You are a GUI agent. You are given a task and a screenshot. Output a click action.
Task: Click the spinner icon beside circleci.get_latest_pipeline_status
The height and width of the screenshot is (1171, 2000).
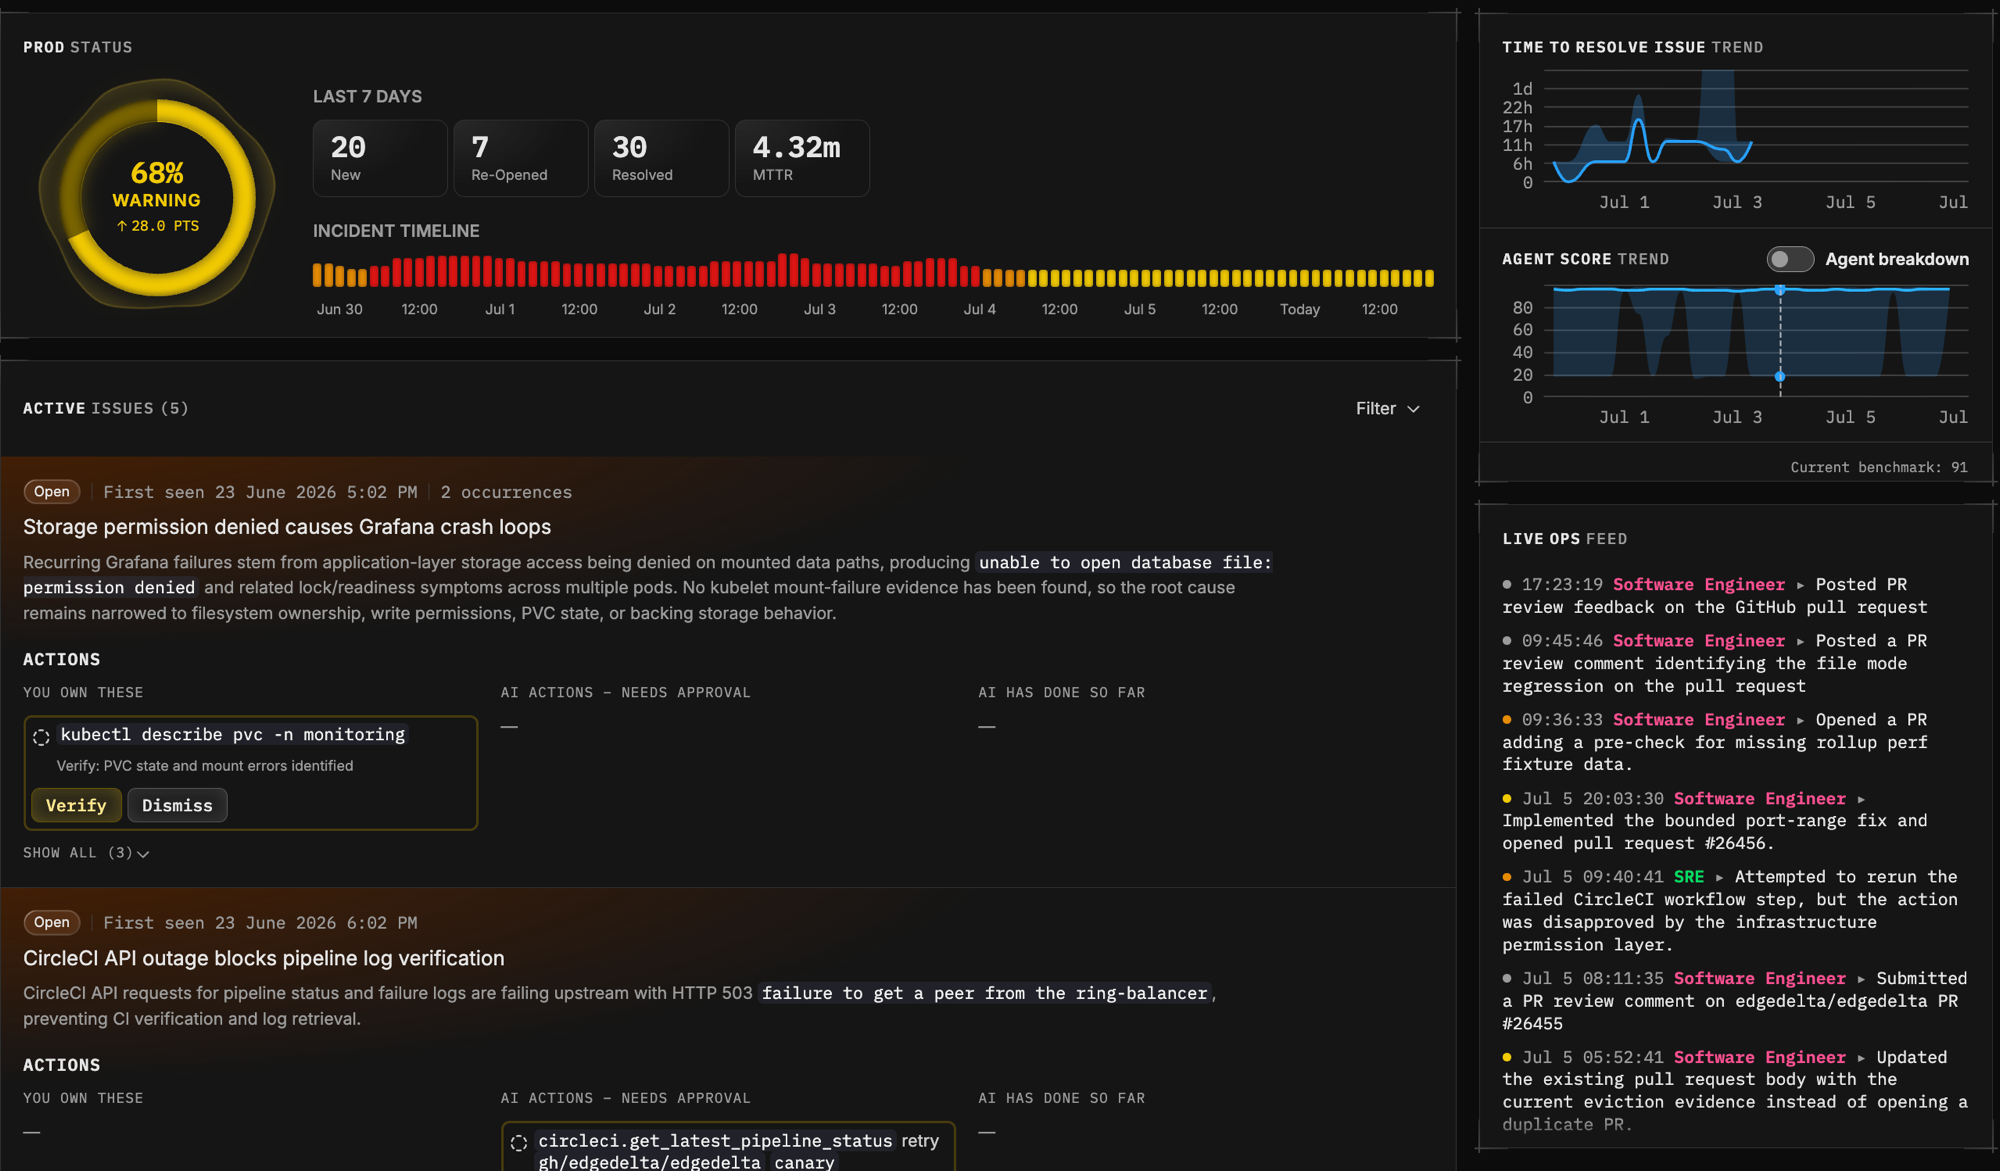518,1142
